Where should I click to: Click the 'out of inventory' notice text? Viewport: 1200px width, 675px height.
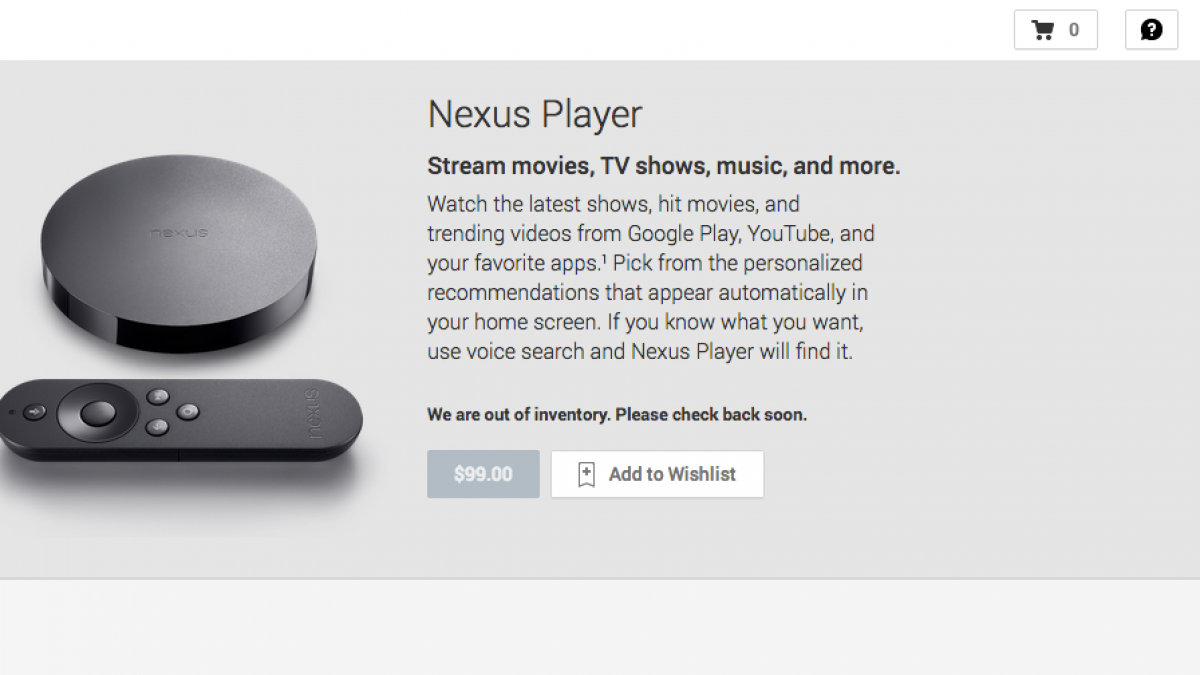click(617, 414)
